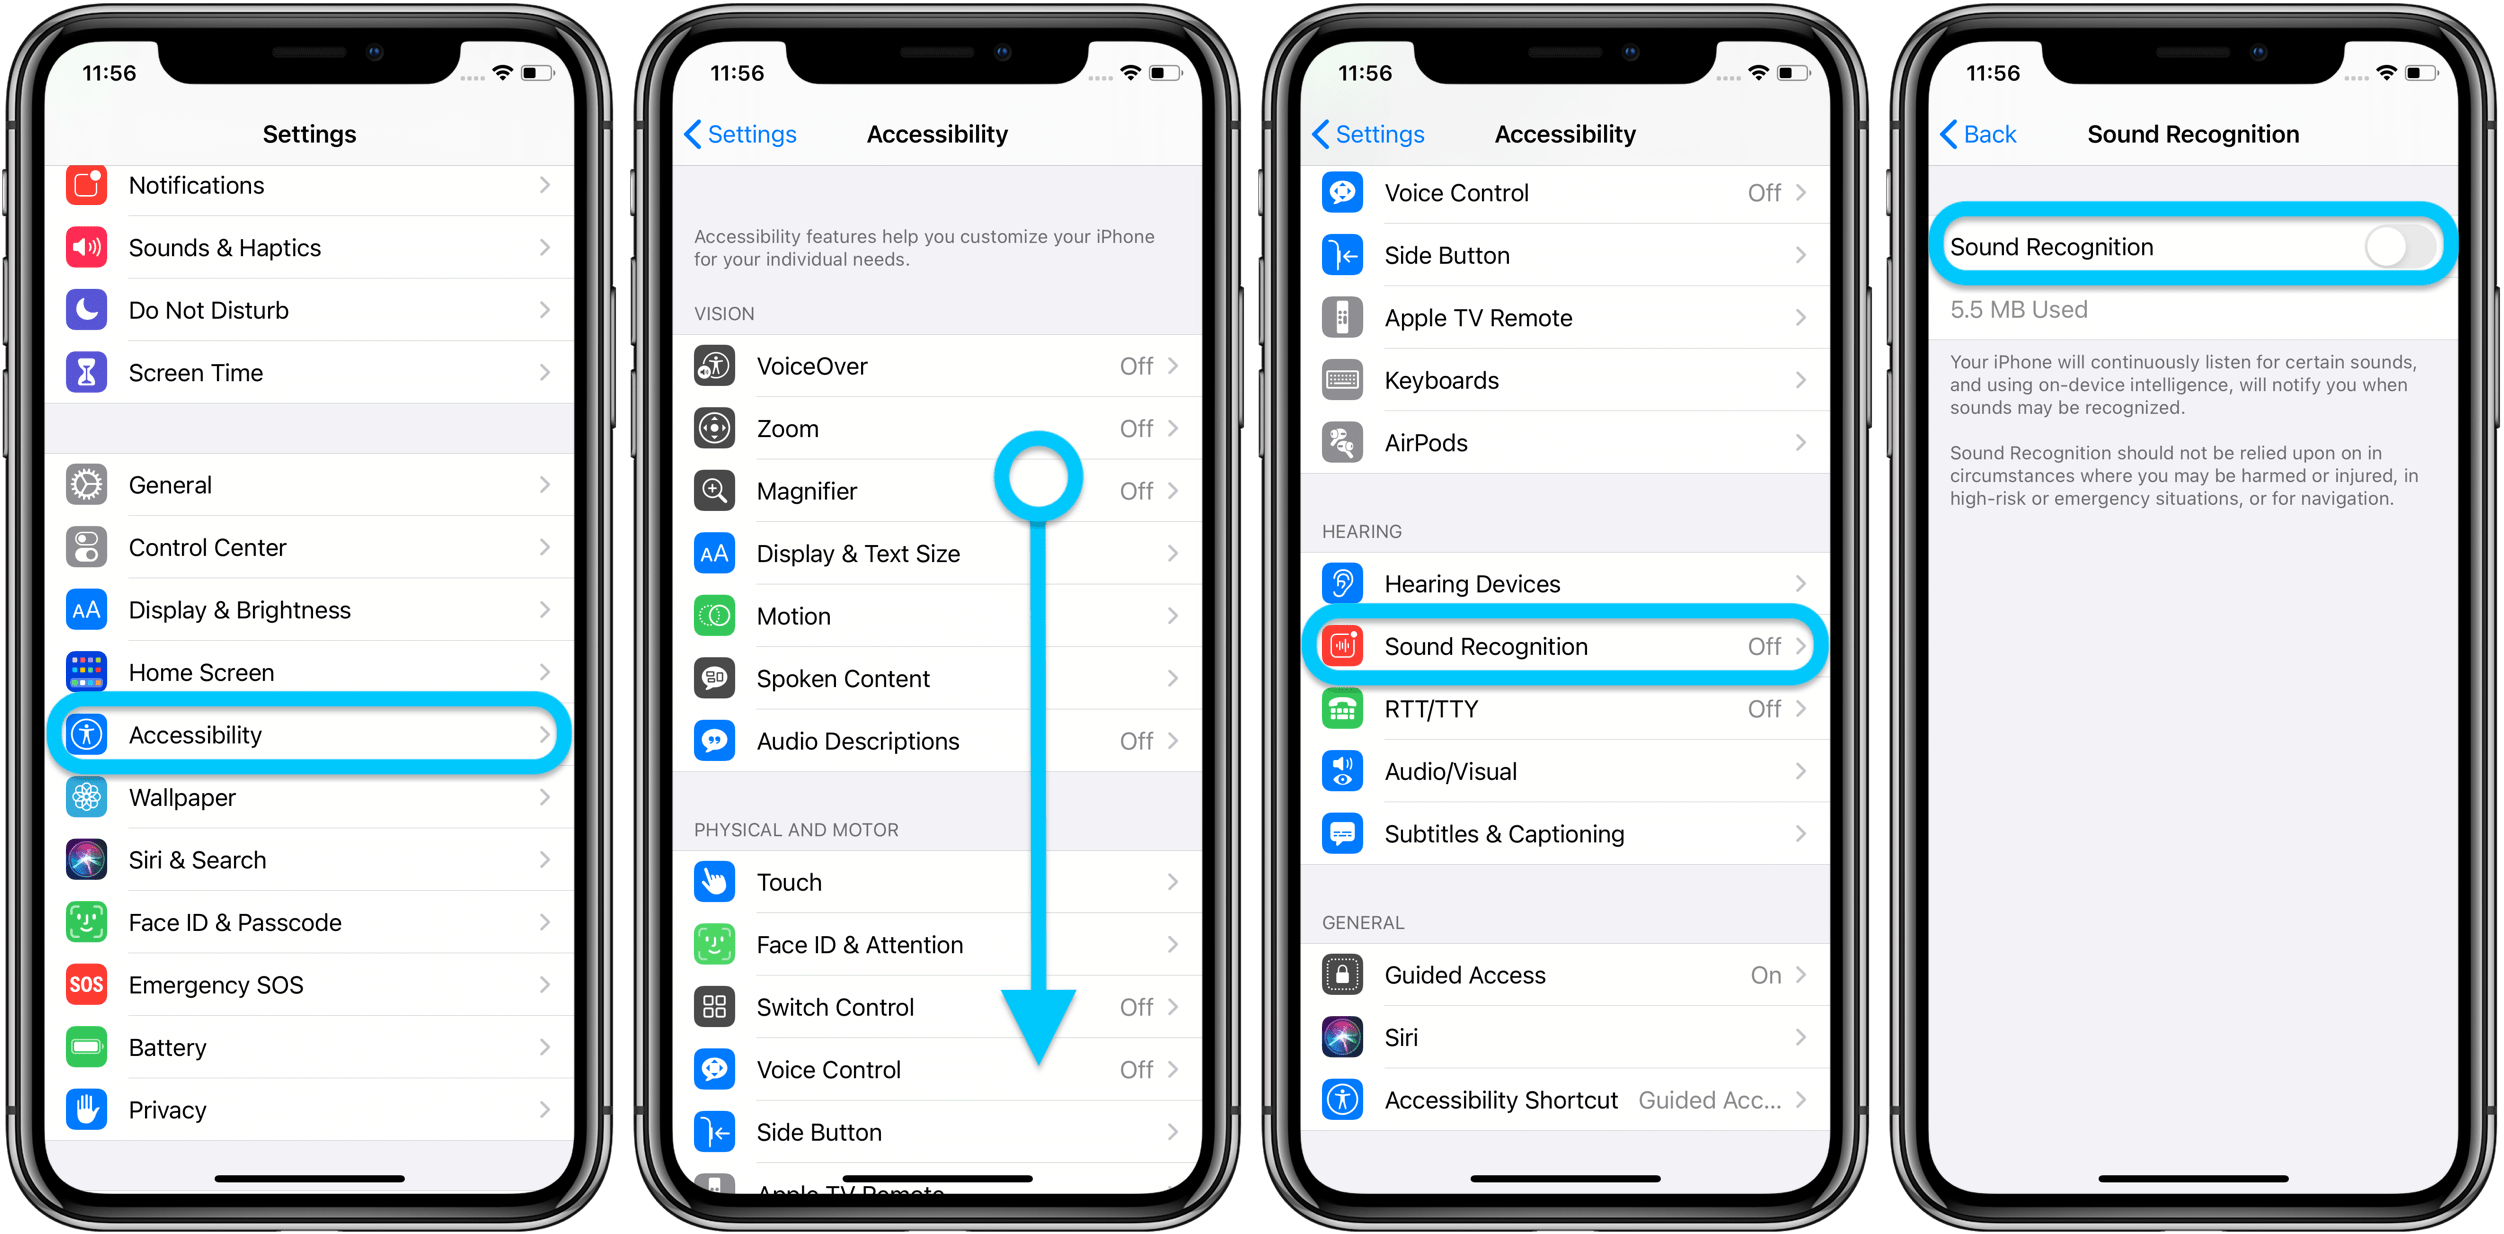Tap Settings back button in Accessibility
The width and height of the screenshot is (2504, 1234).
point(733,134)
